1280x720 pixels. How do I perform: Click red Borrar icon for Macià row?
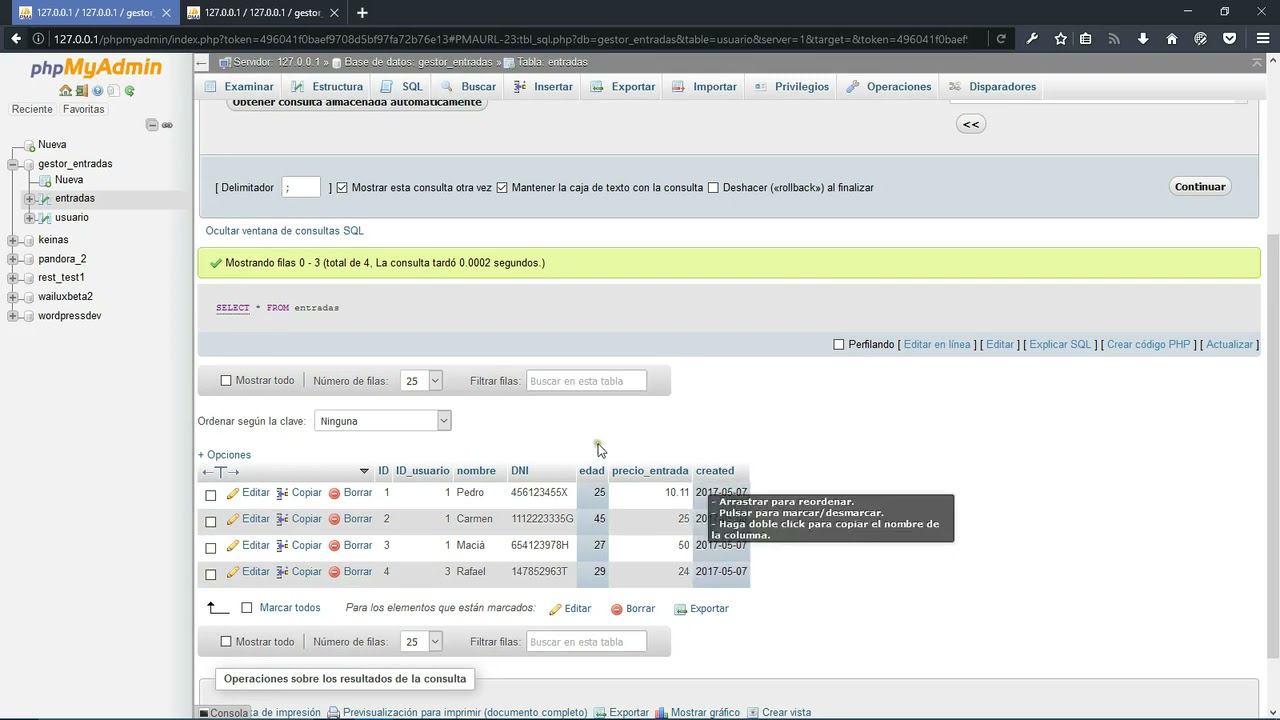click(x=335, y=546)
